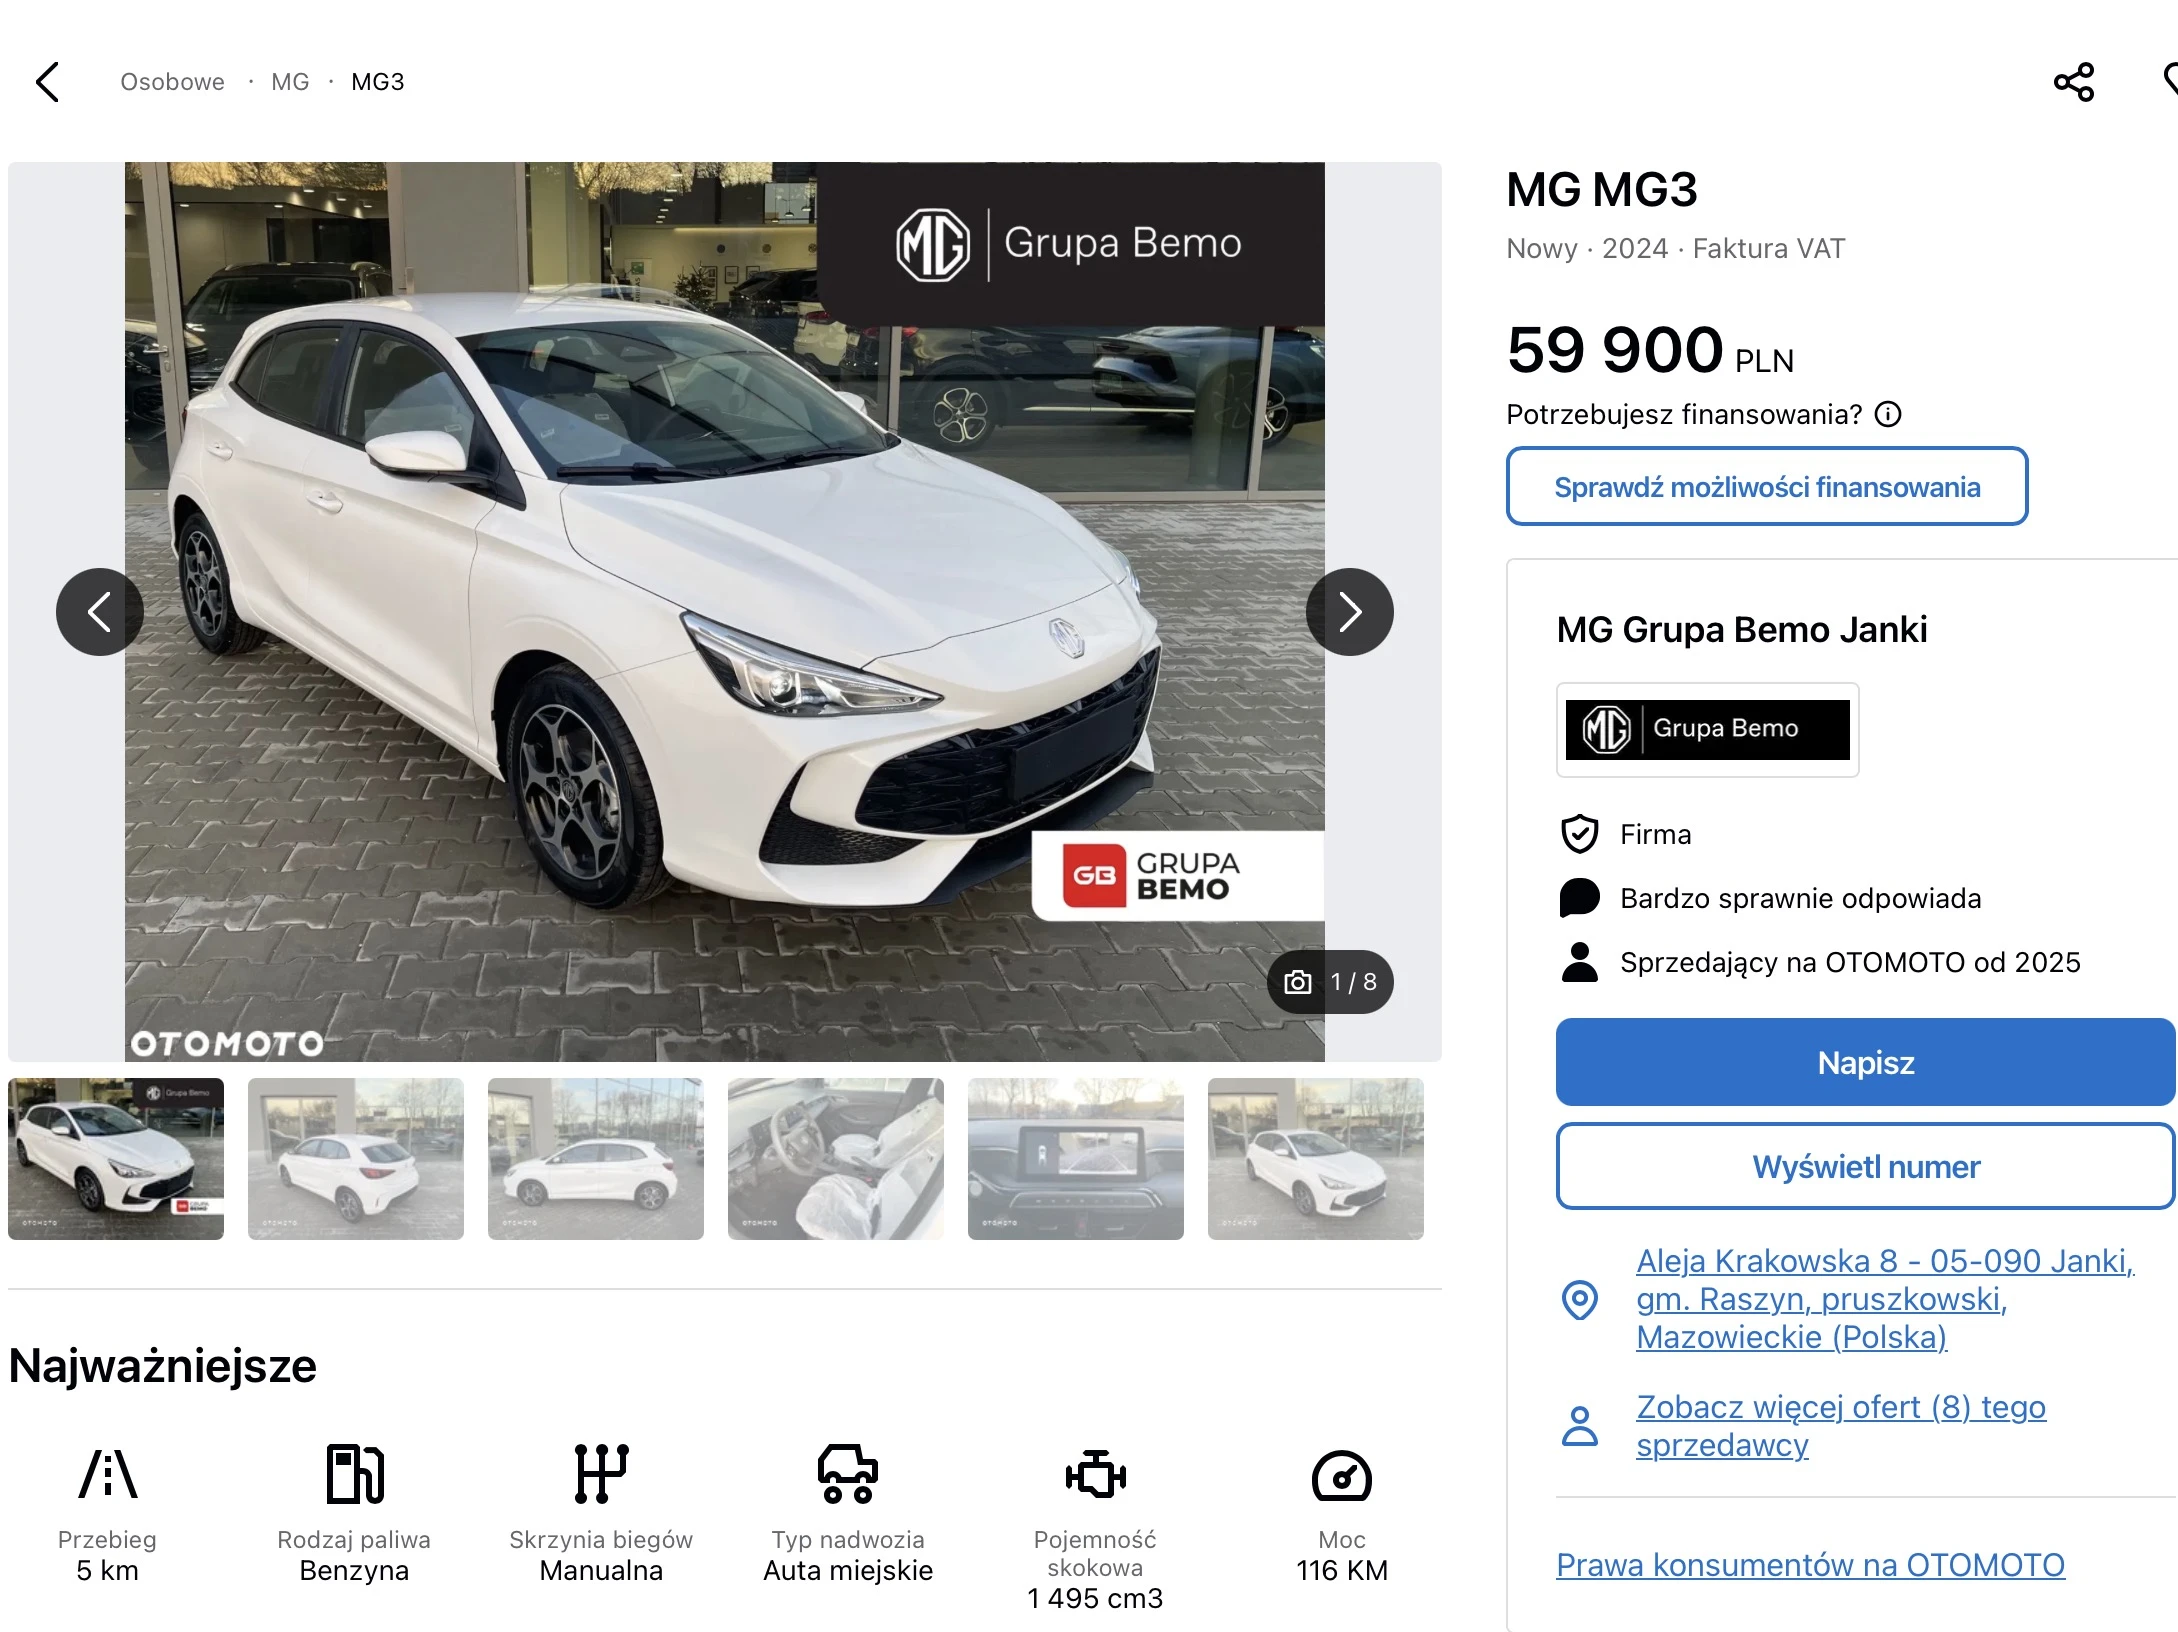Screen dimensions: 2178x1632
Task: Select the side view car thumbnail
Action: (x=595, y=1159)
